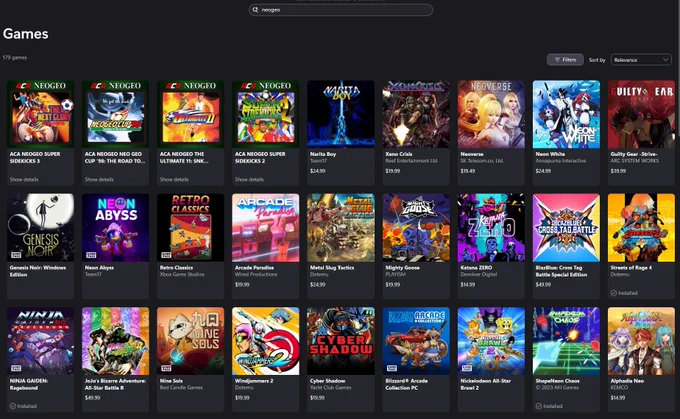The height and width of the screenshot is (419, 680).
Task: Click Game Pass badge on NINJA GAIDEN cover
Action: [16, 368]
